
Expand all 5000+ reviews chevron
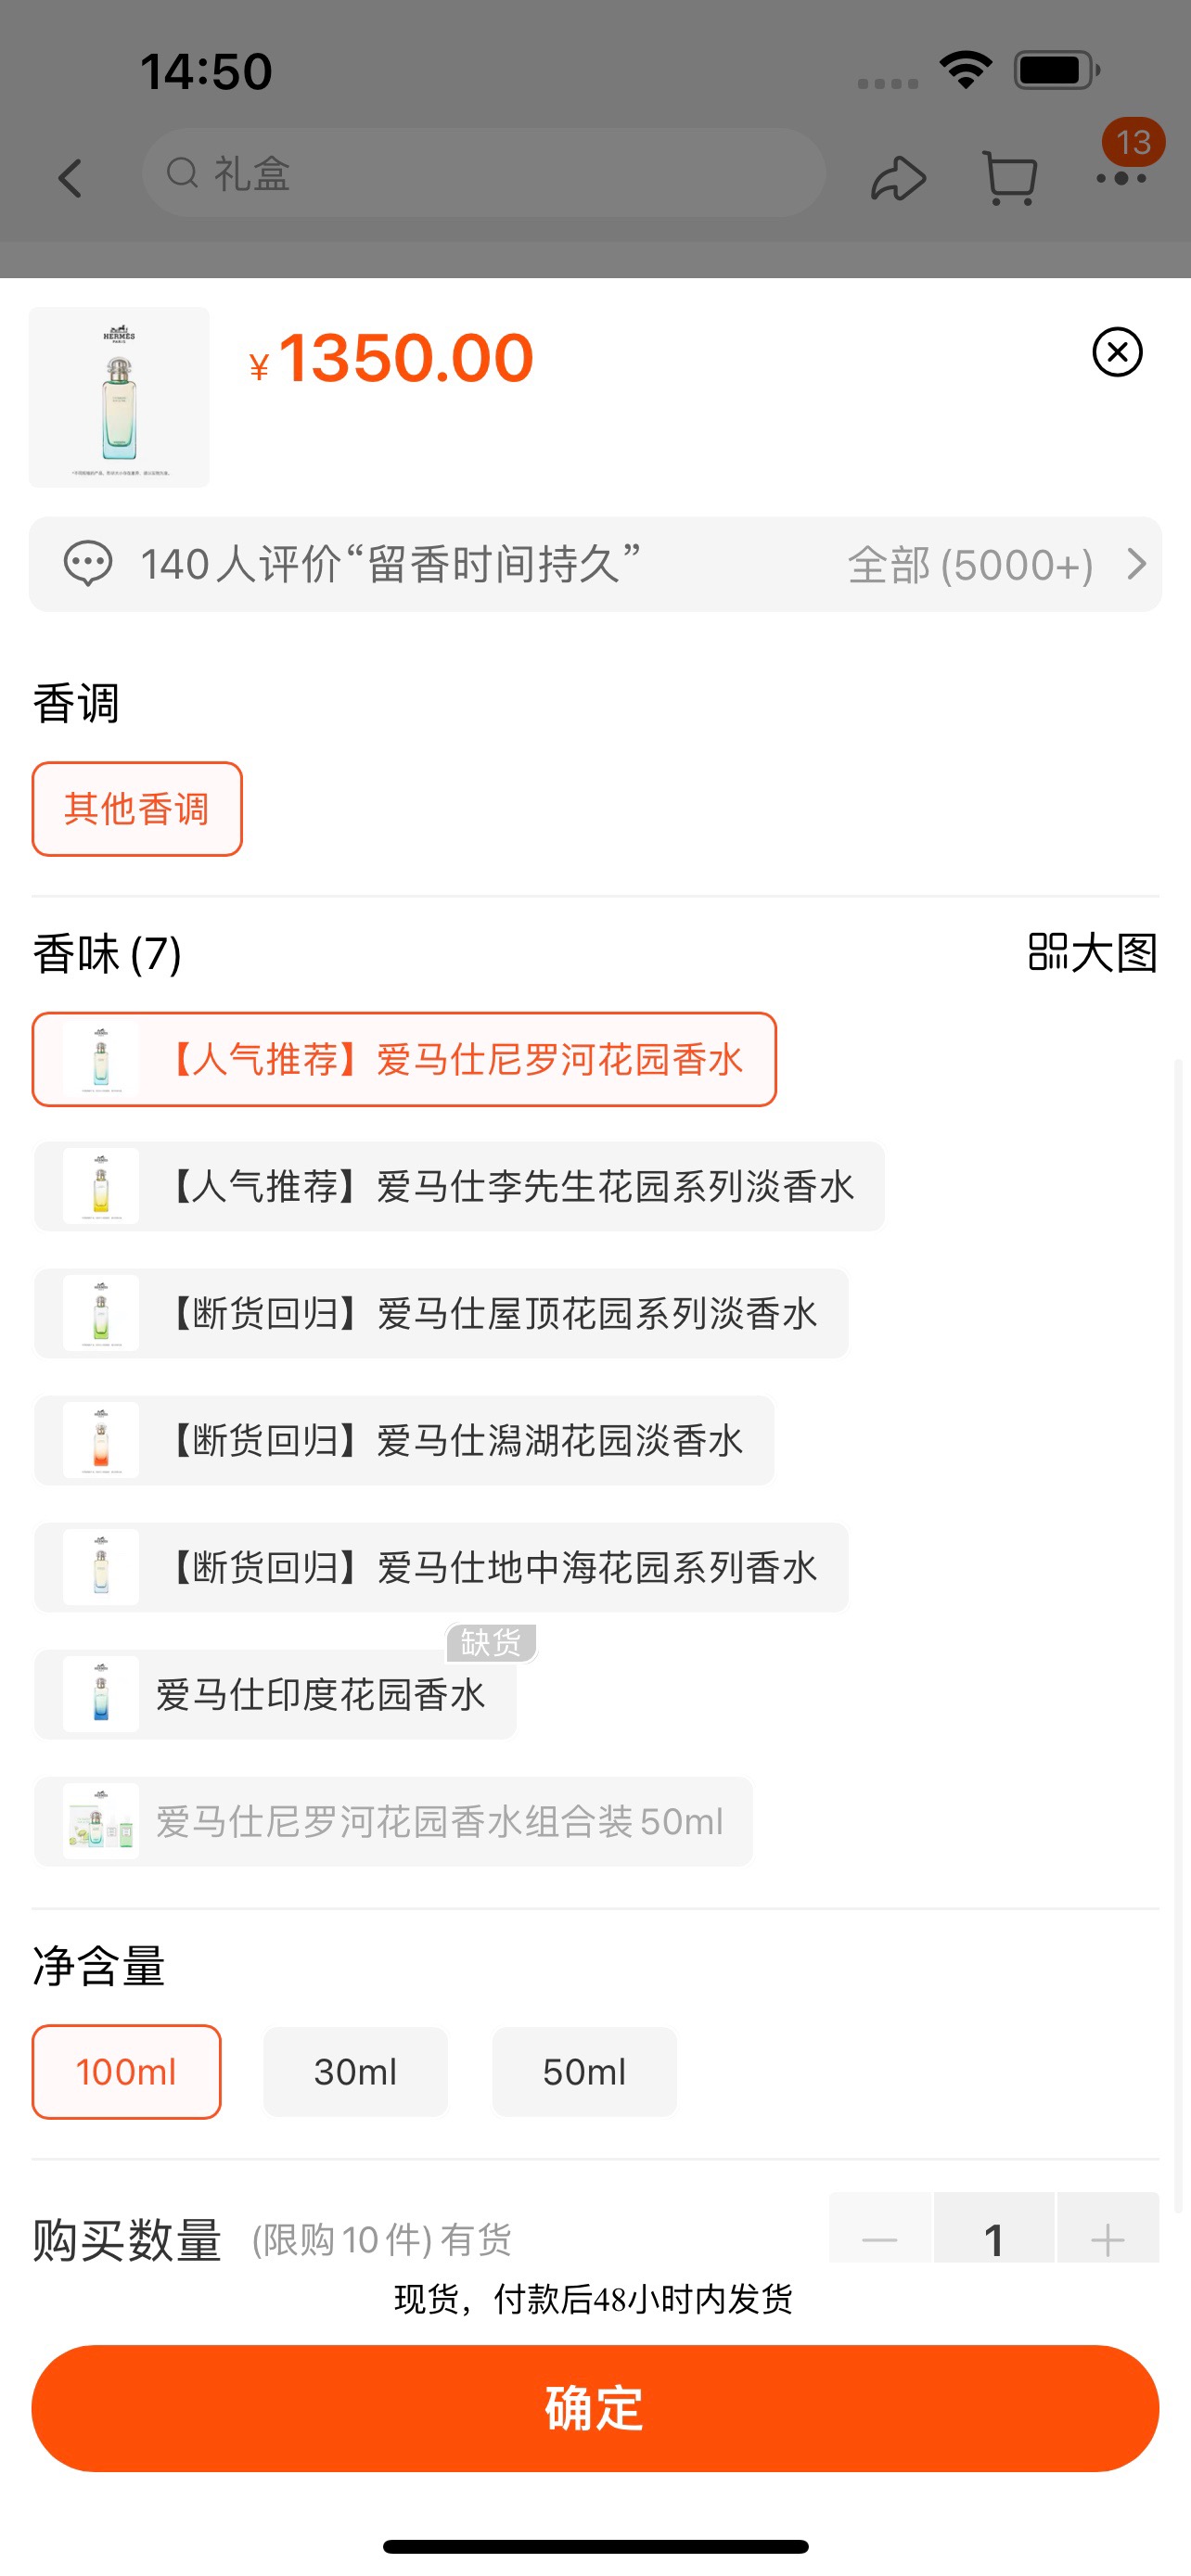(x=1136, y=564)
